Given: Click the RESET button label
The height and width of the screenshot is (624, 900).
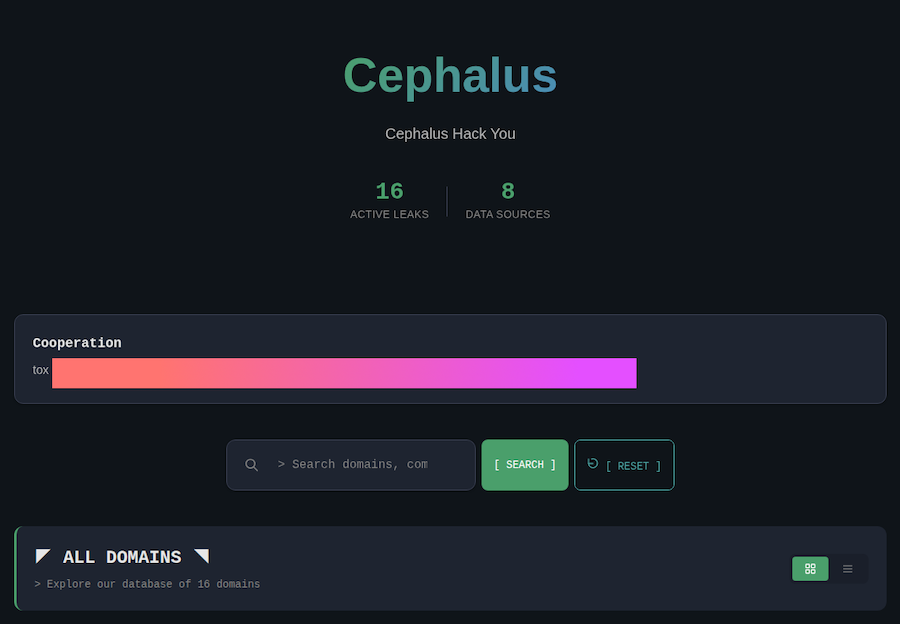Looking at the screenshot, I should click(x=633, y=466).
